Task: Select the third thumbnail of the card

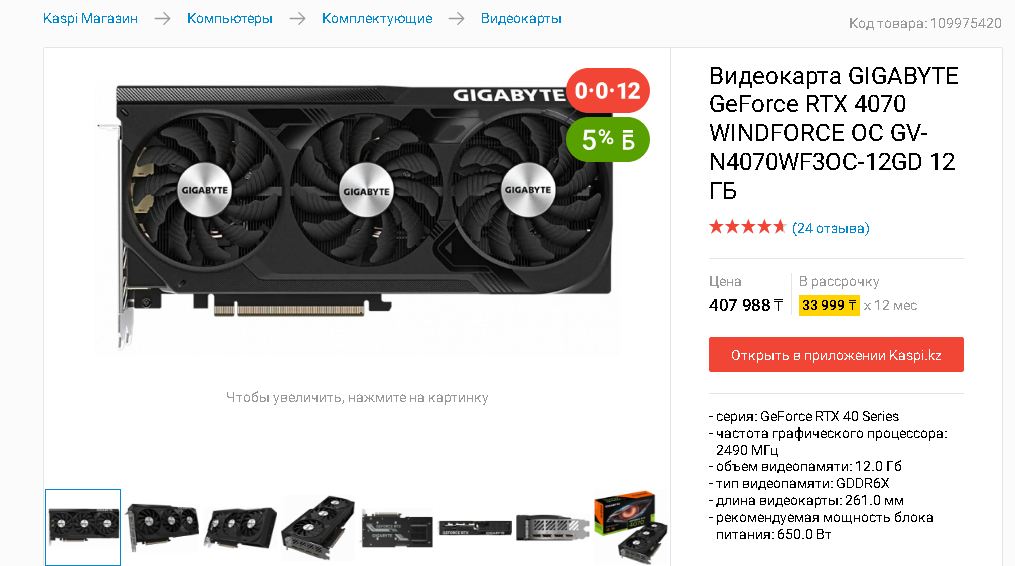Action: (240, 527)
